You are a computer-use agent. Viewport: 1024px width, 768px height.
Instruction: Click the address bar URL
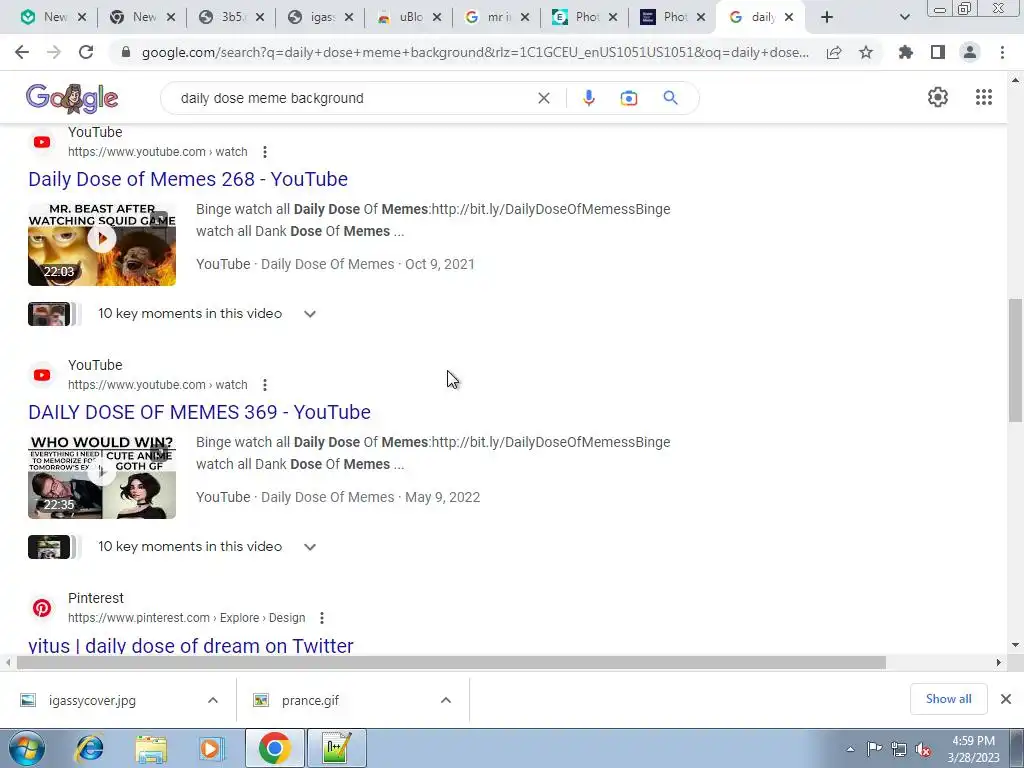click(x=475, y=52)
